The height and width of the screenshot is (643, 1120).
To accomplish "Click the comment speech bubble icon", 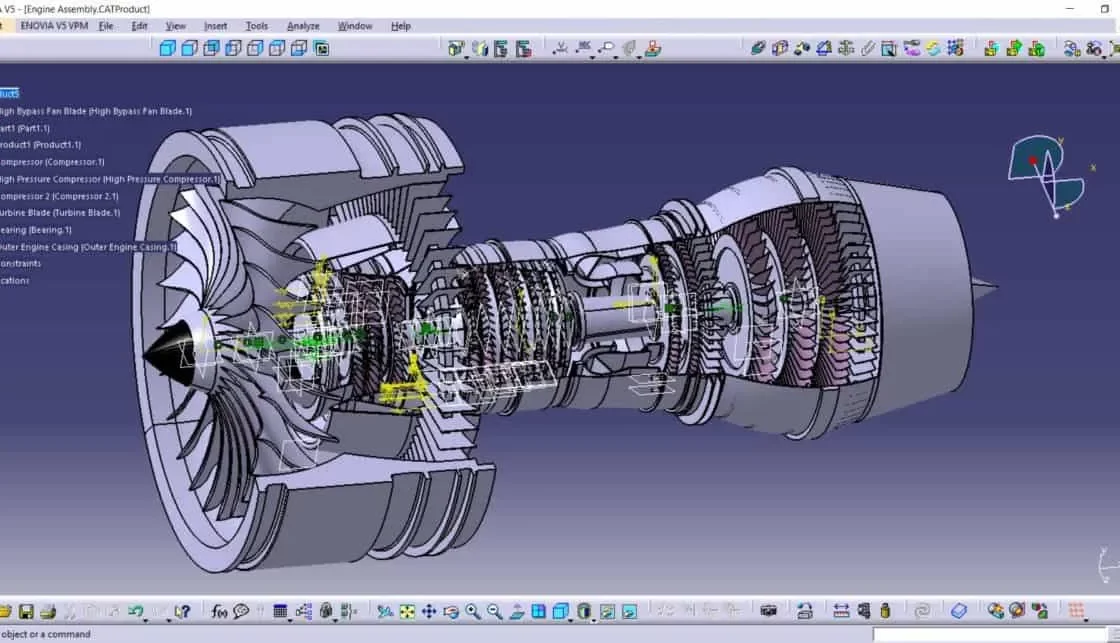I will 241,611.
